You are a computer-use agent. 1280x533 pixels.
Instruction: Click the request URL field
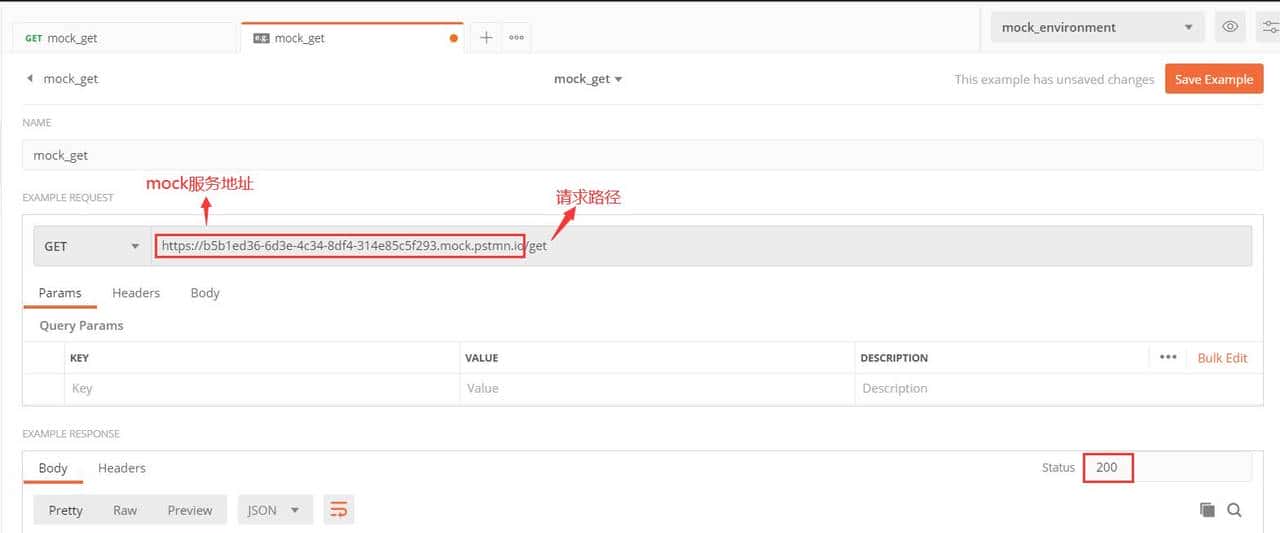(701, 246)
